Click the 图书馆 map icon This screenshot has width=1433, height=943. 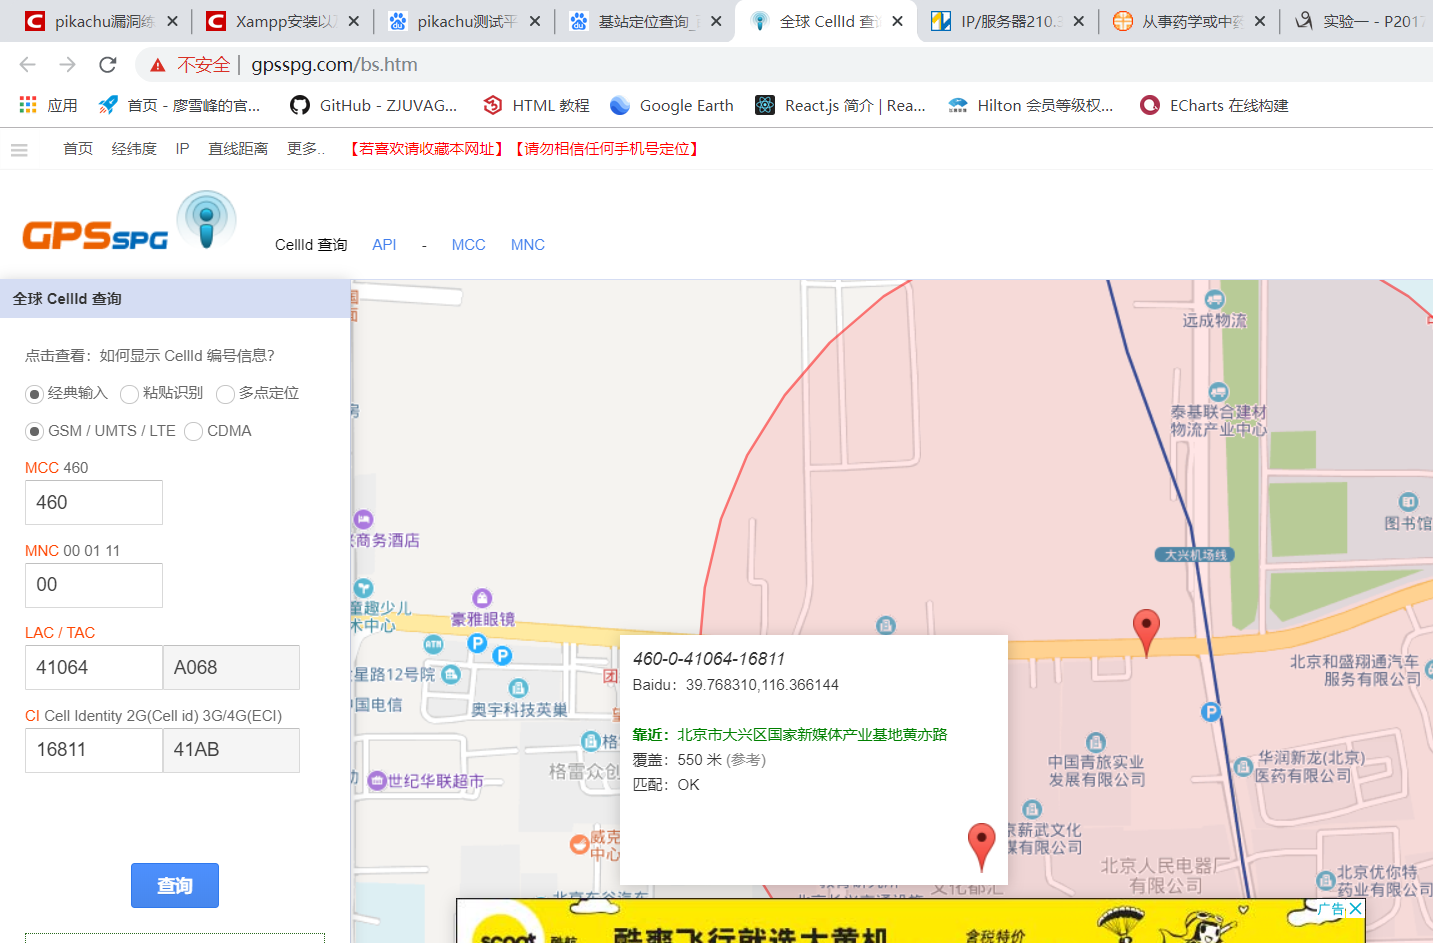(x=1408, y=502)
